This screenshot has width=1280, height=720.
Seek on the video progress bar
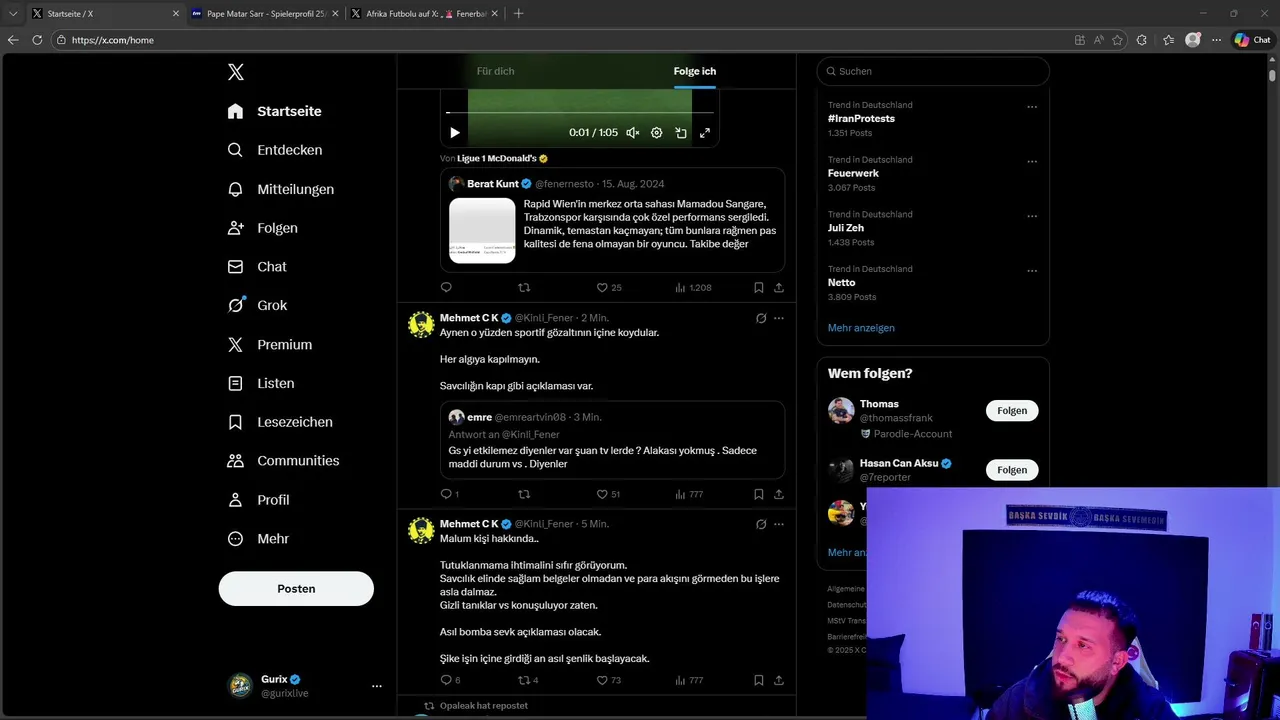(x=580, y=113)
